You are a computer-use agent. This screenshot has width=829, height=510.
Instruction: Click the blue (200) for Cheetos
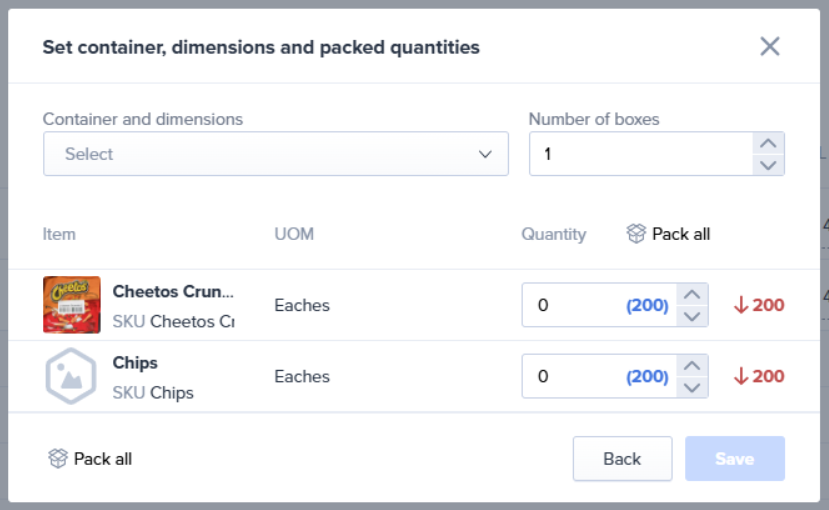[x=647, y=305]
